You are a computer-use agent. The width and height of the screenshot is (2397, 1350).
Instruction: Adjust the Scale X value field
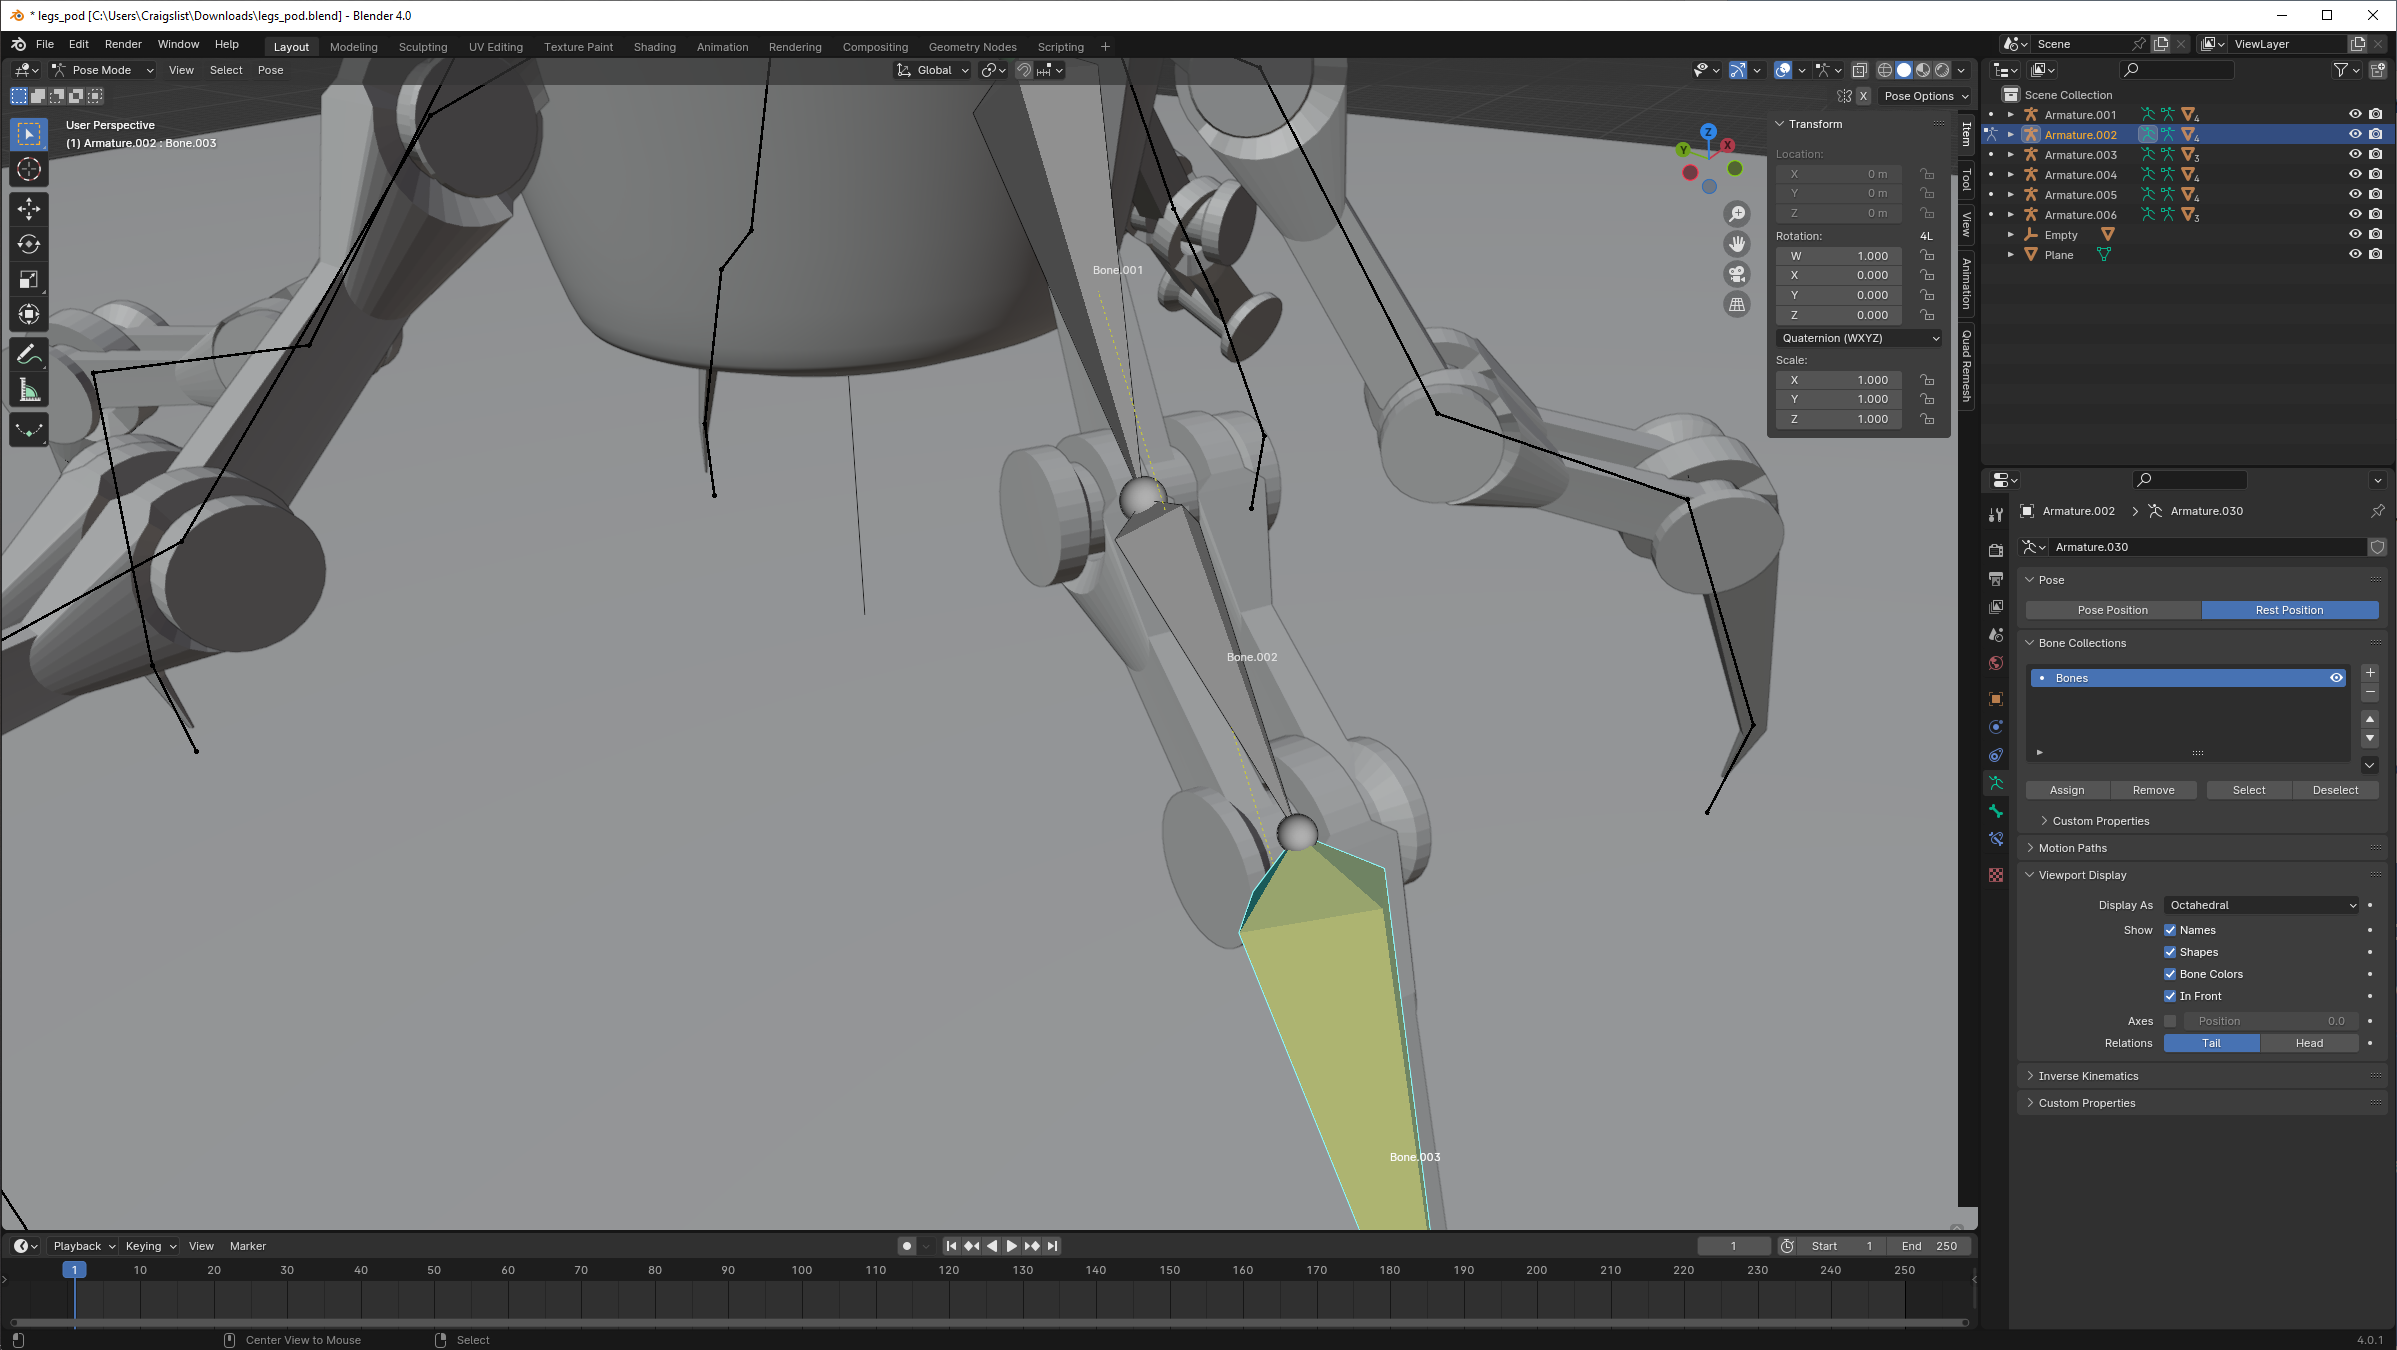coord(1839,380)
